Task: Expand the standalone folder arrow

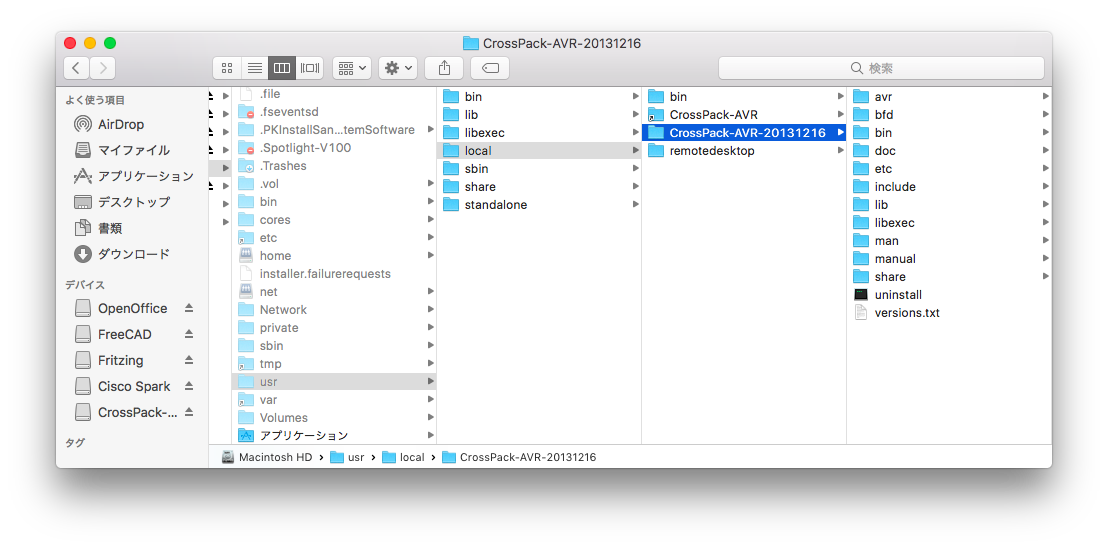Action: [x=636, y=205]
